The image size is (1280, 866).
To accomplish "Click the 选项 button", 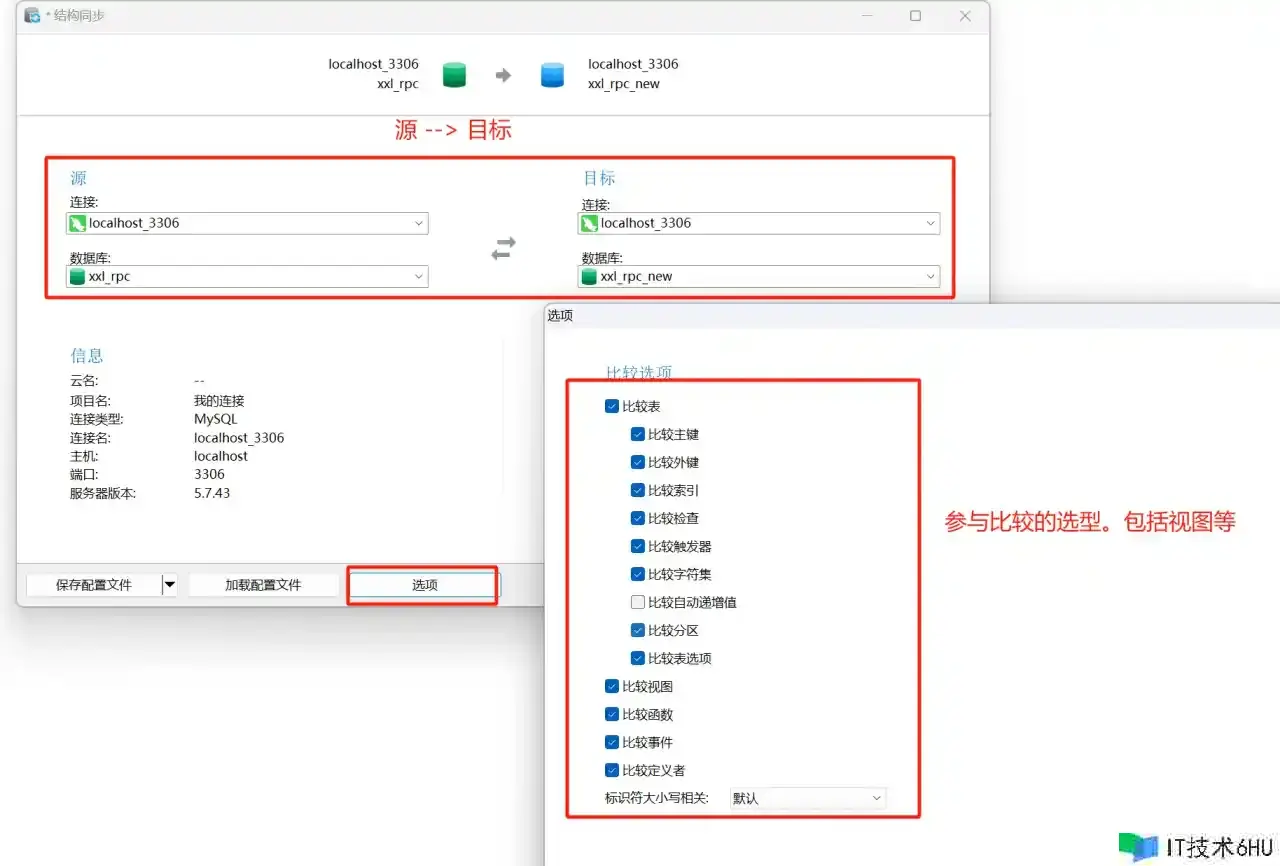I will point(424,585).
